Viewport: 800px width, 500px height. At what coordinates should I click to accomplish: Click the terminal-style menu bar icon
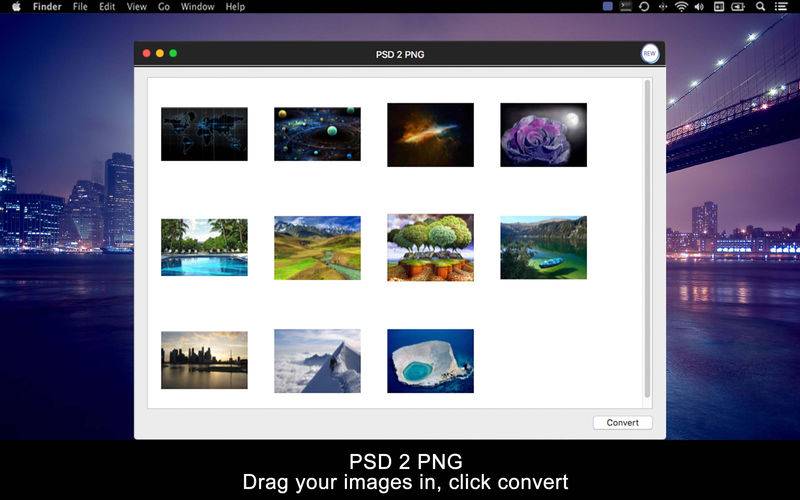click(x=626, y=7)
